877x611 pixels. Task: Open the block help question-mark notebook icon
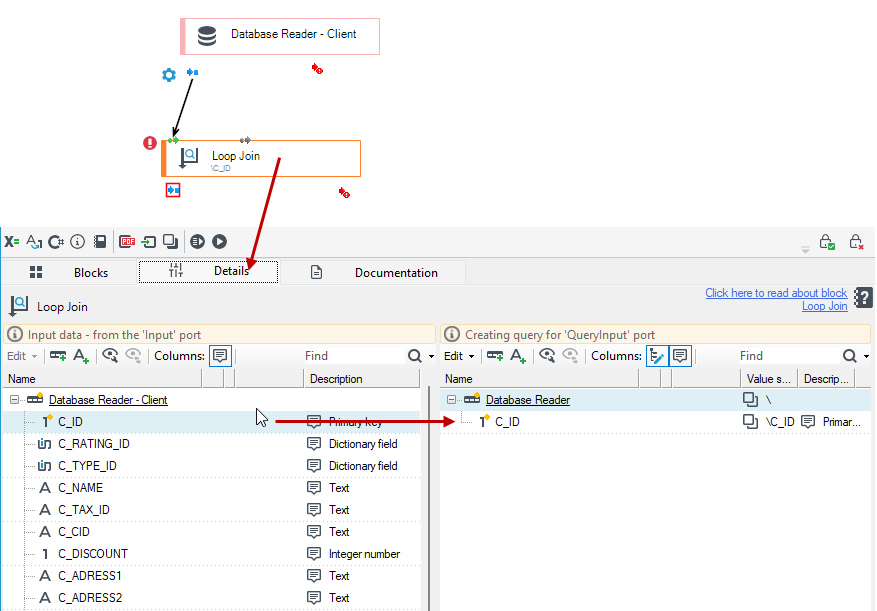pos(863,298)
